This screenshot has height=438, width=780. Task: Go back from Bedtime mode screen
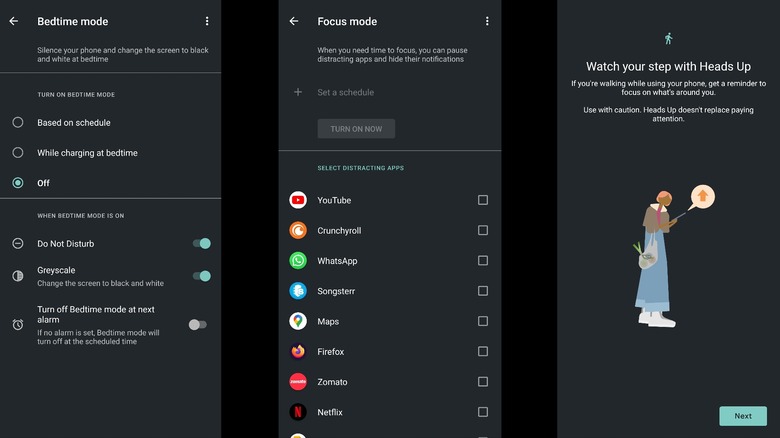click(14, 21)
